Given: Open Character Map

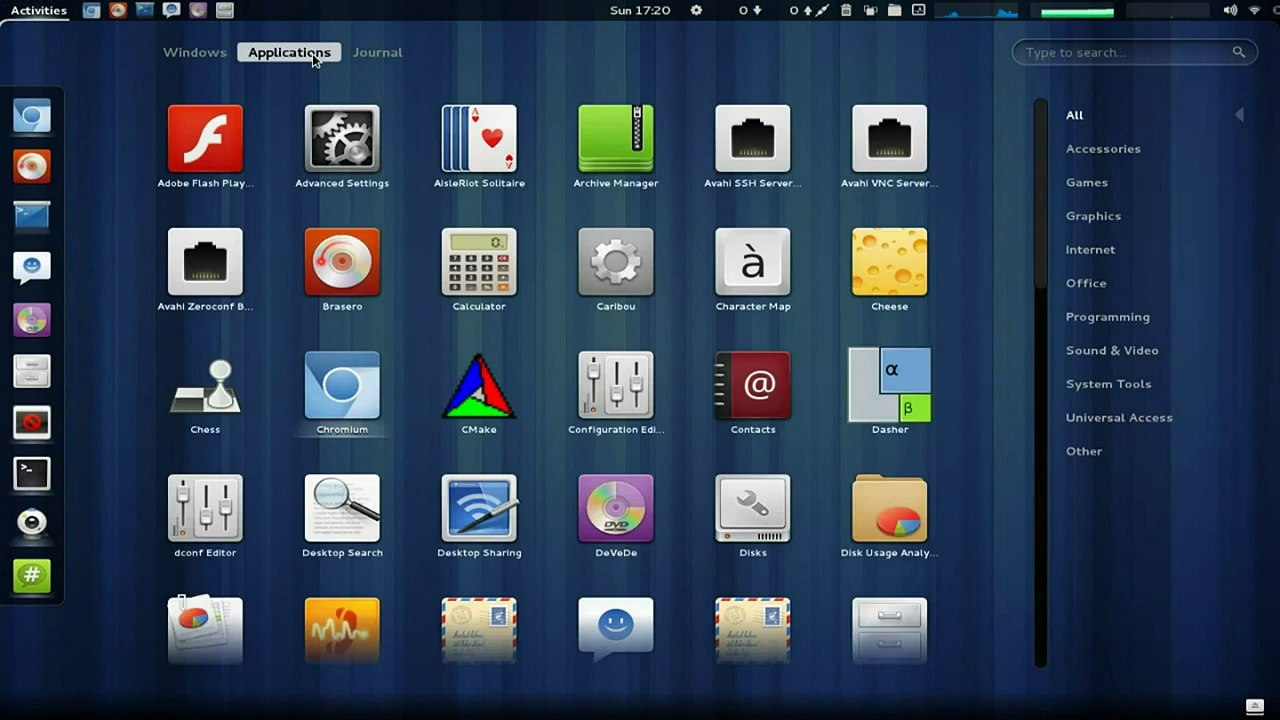Looking at the screenshot, I should (753, 270).
